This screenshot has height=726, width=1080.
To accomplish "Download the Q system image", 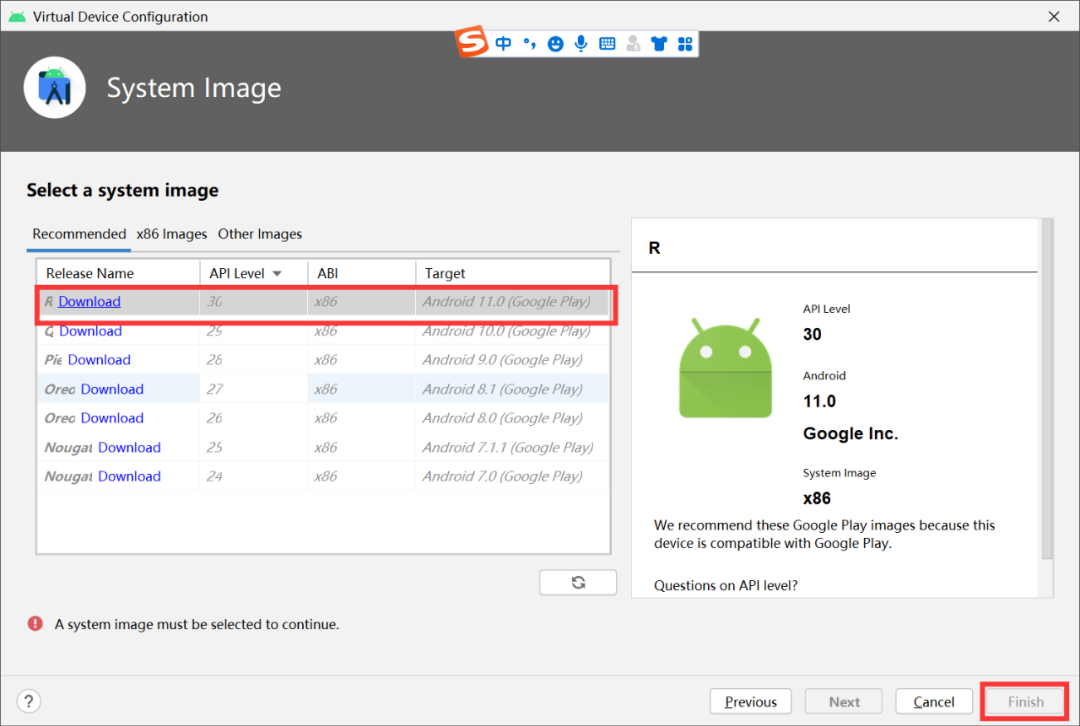I will point(90,331).
